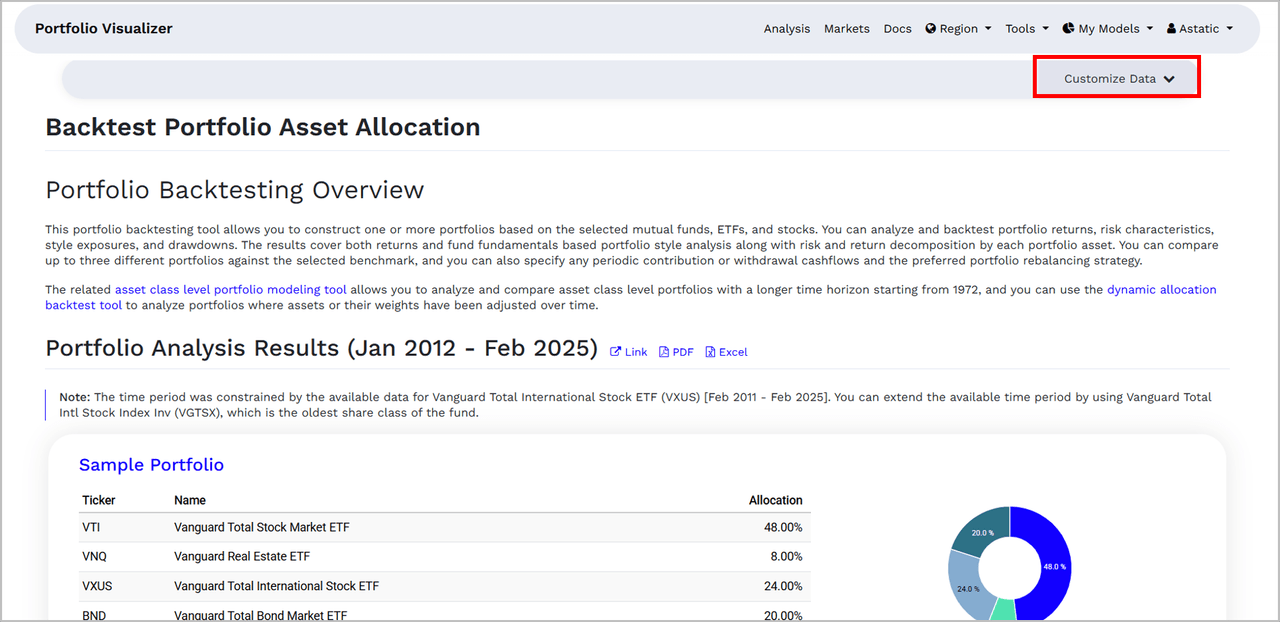Screen dimensions: 1280x622
Task: Click Vanguard Total Stock Market ETF name
Action: pyautogui.click(x=262, y=527)
